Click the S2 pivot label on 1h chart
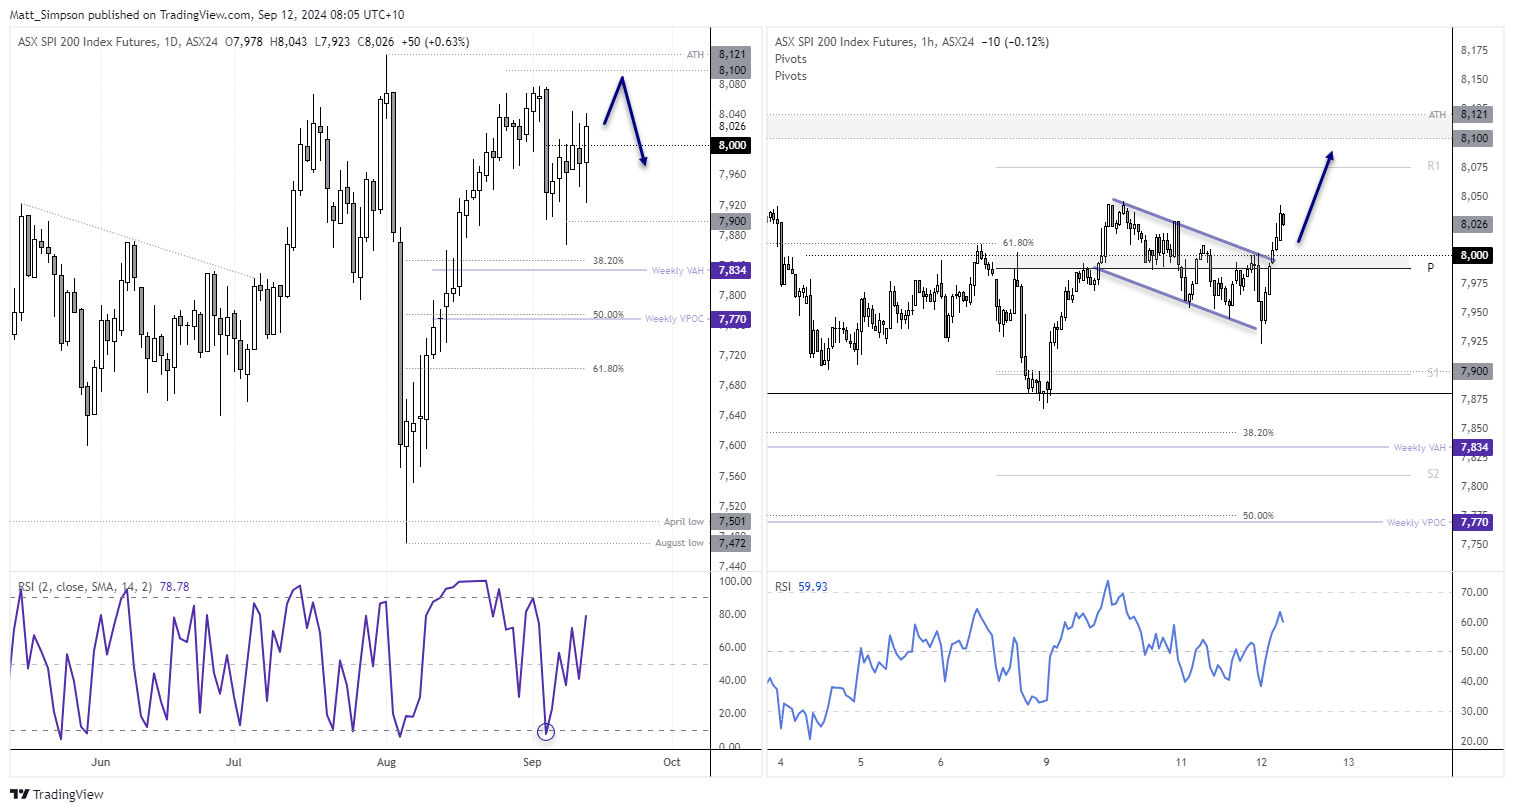This screenshot has height=812, width=1514. tap(1433, 474)
